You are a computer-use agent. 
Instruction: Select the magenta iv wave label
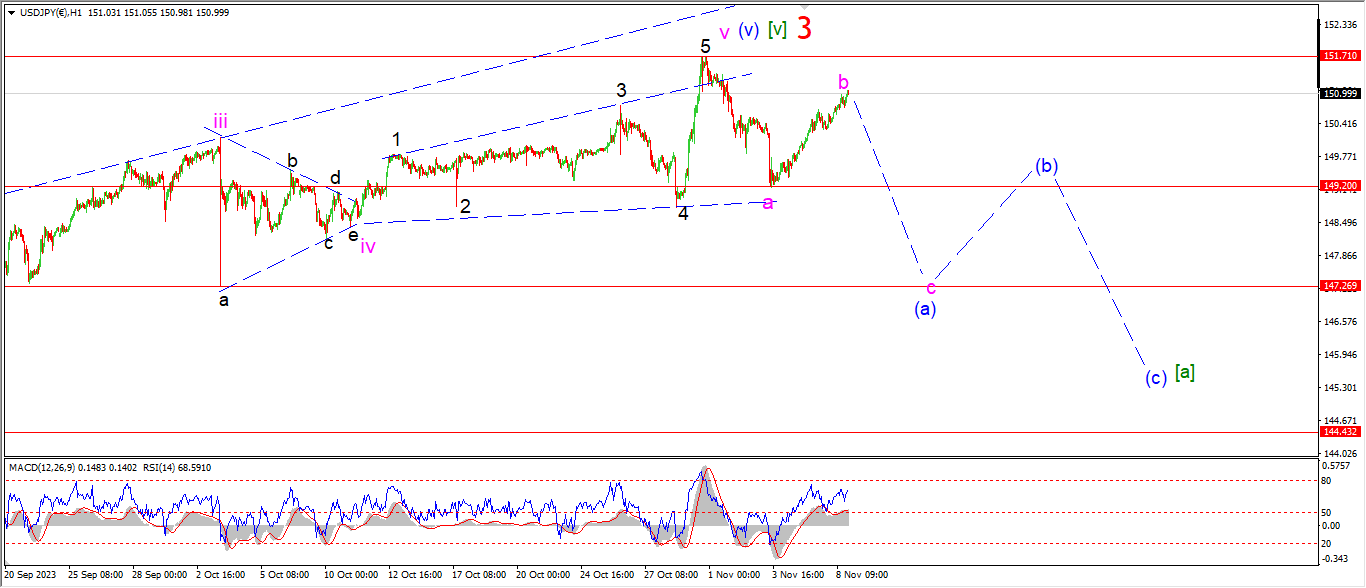368,247
